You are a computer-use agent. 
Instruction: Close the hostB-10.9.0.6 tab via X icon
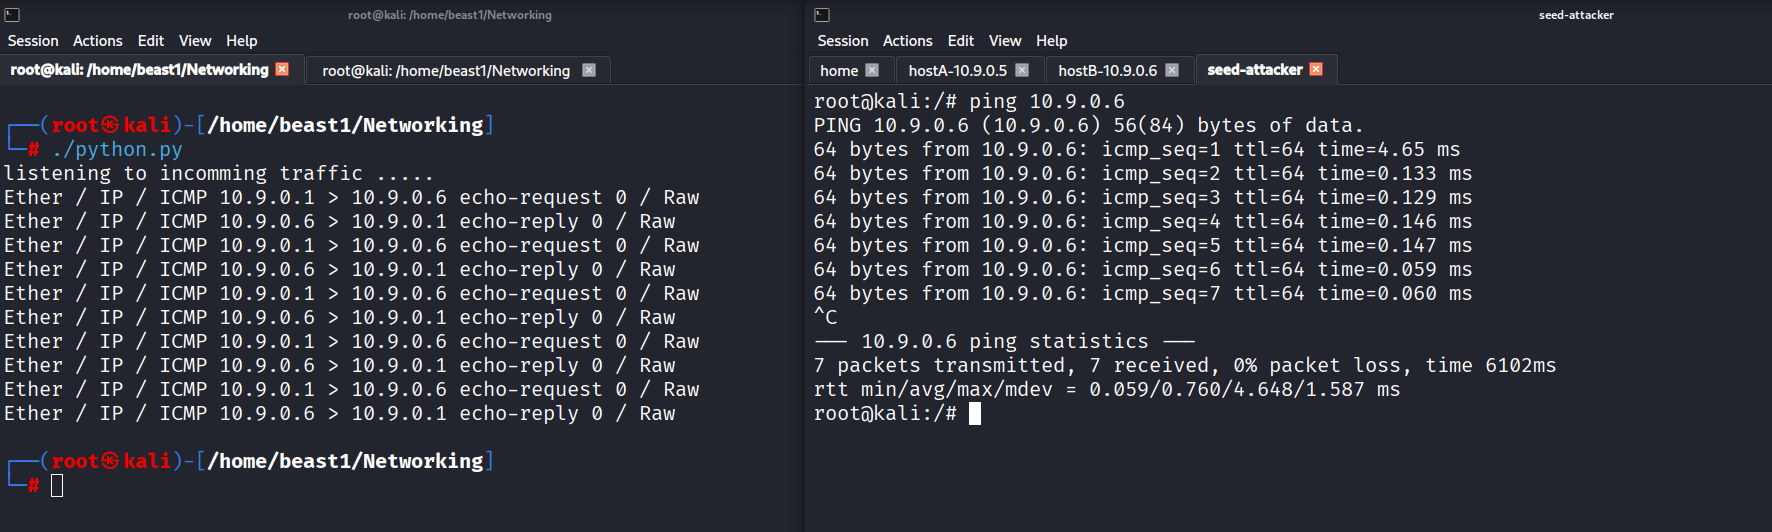point(1172,70)
